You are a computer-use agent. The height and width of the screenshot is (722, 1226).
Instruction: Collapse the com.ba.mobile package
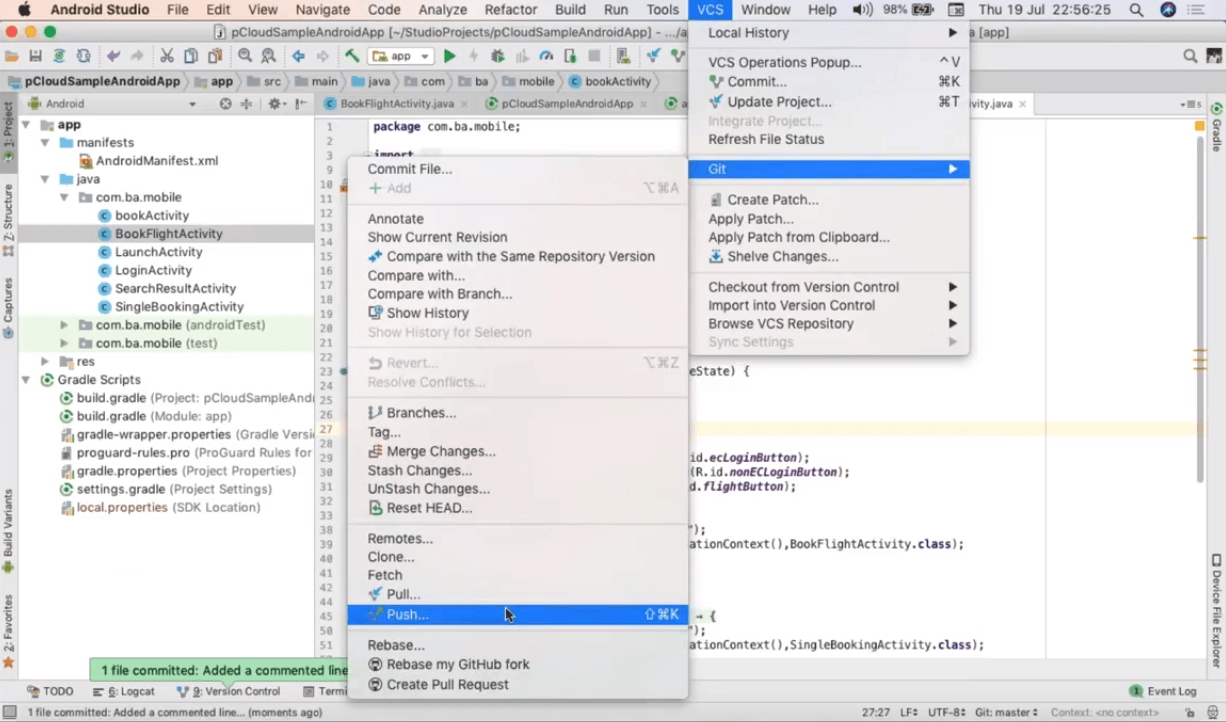click(x=64, y=198)
